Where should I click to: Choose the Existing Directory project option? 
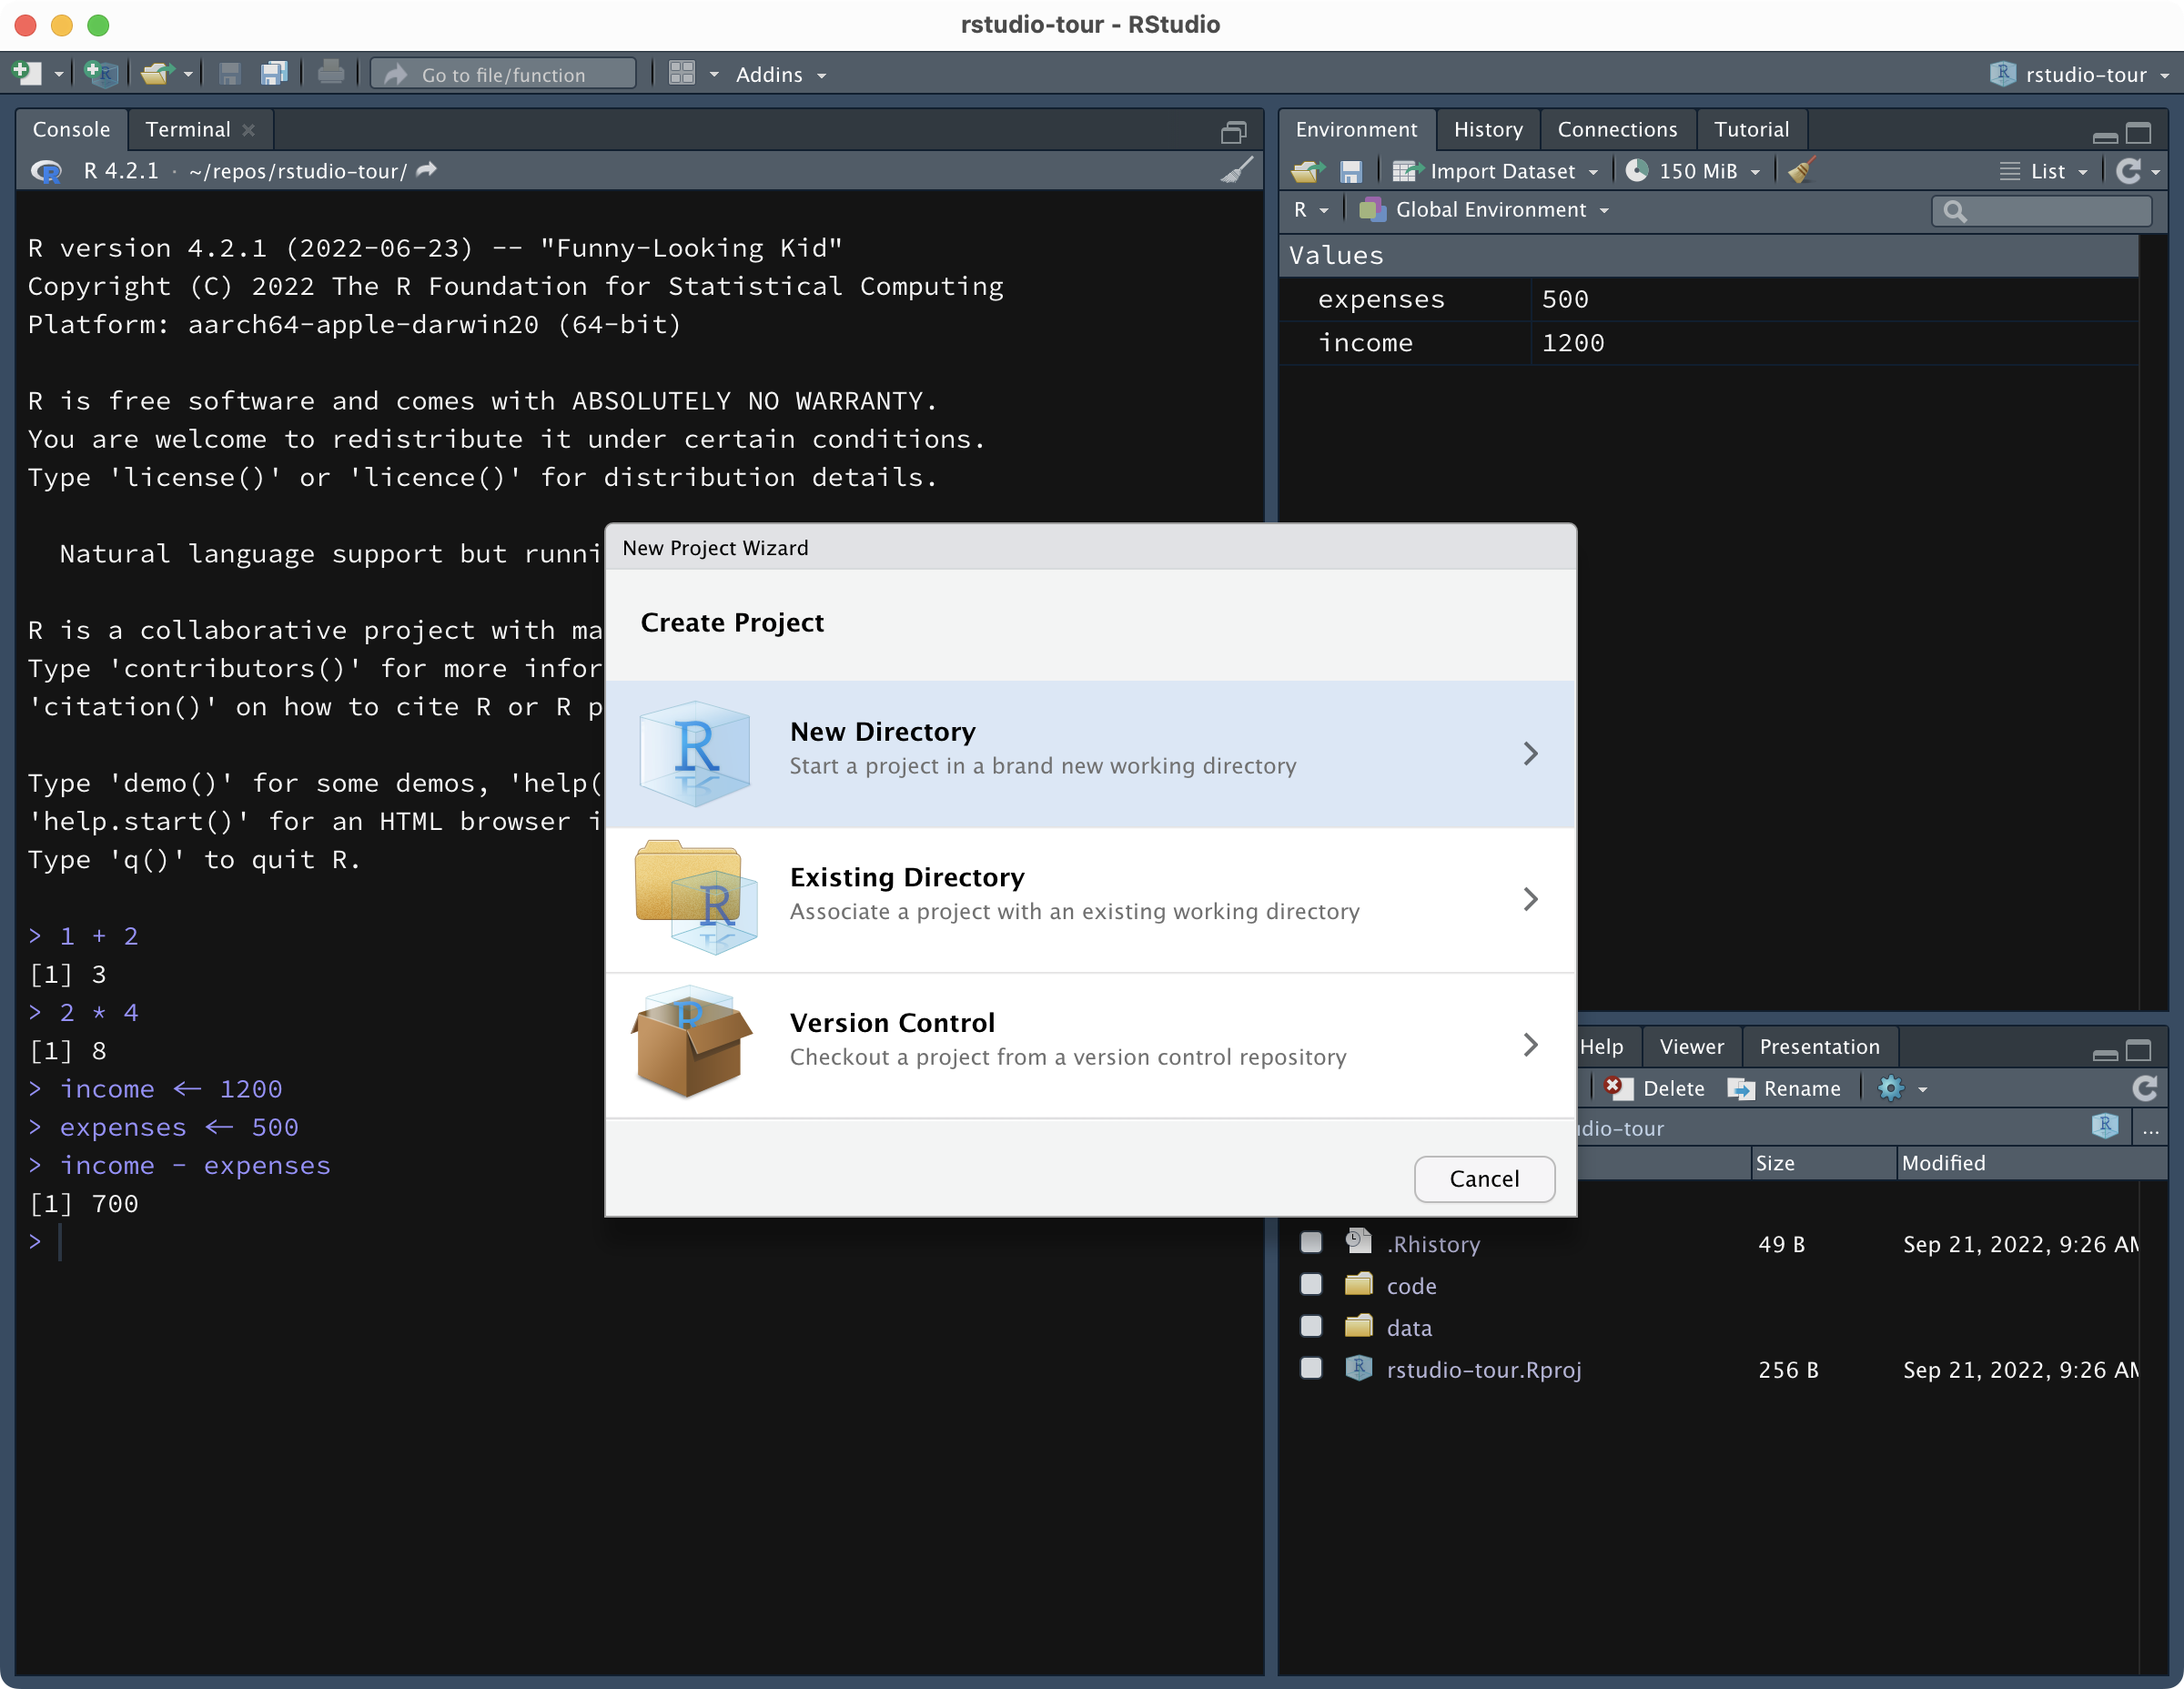1090,899
